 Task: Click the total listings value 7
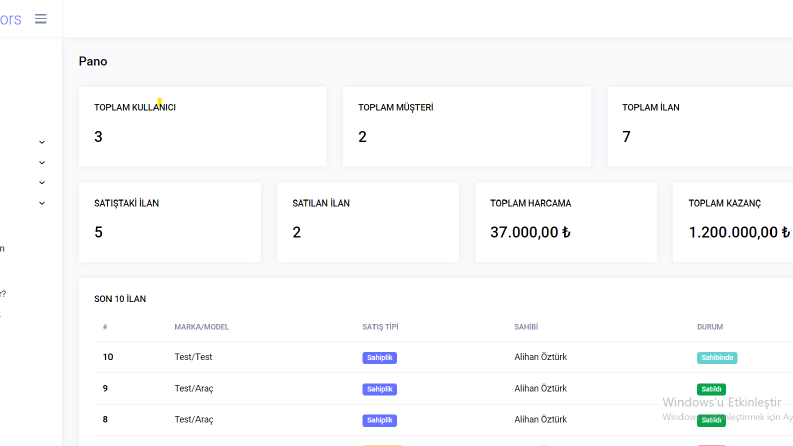click(626, 137)
